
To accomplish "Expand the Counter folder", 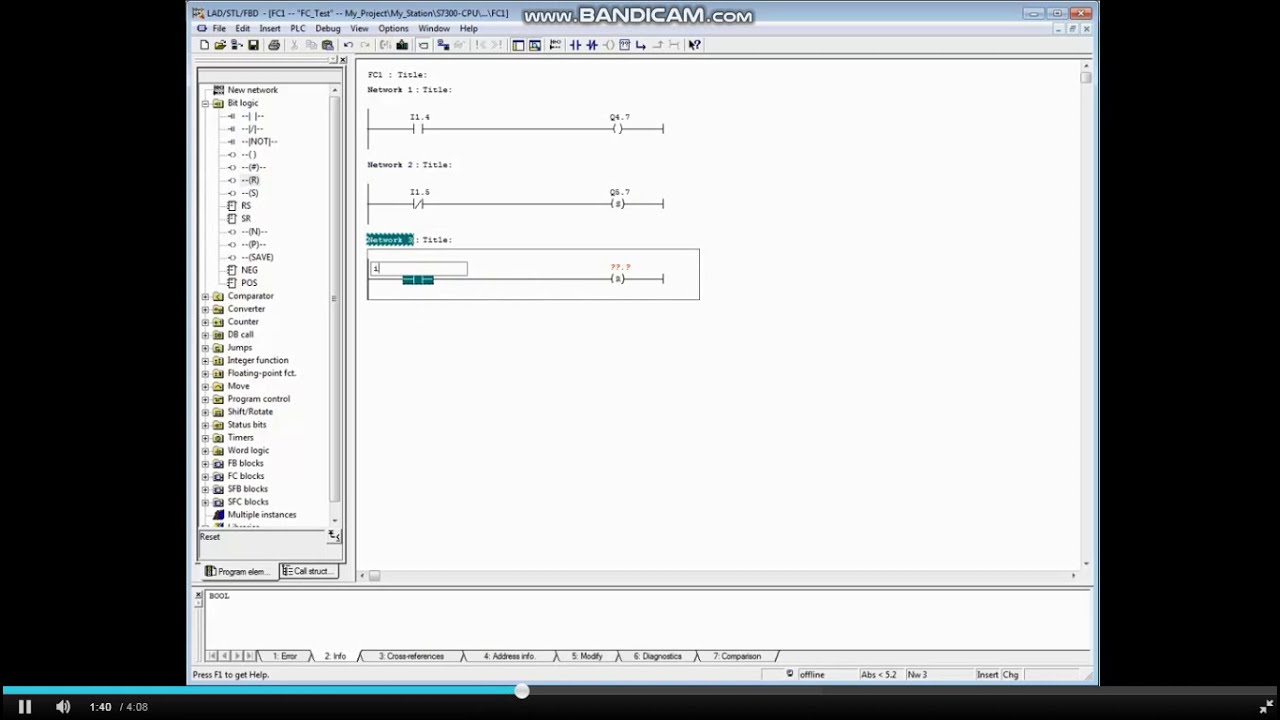I will pyautogui.click(x=205, y=322).
